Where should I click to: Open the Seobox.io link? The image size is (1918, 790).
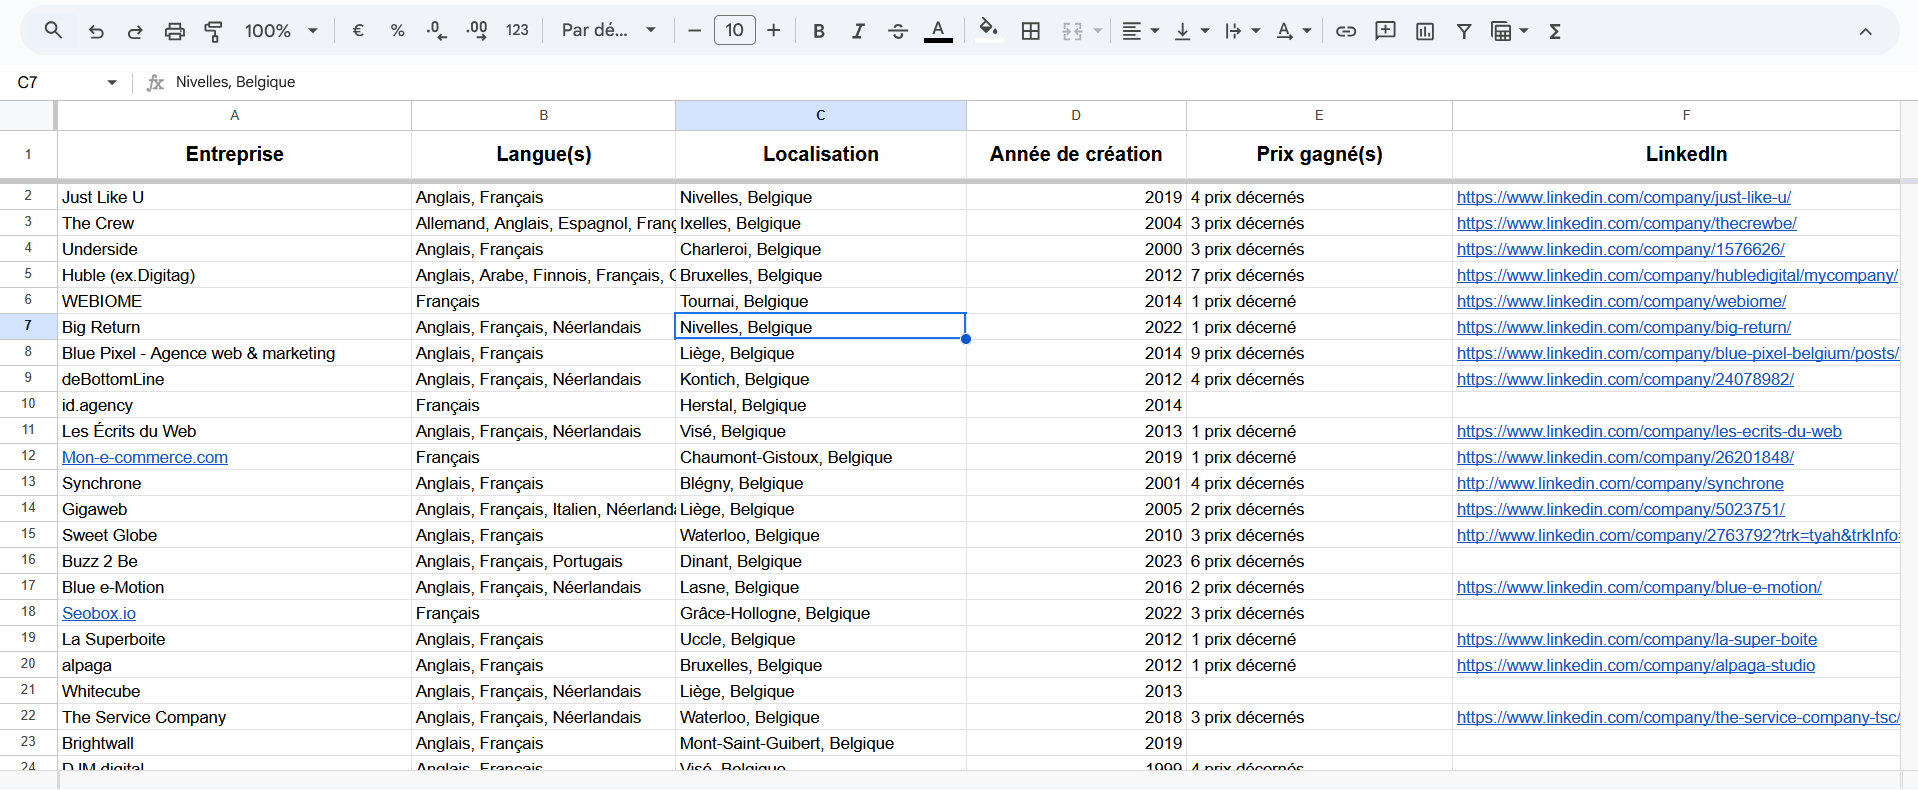[x=99, y=613]
